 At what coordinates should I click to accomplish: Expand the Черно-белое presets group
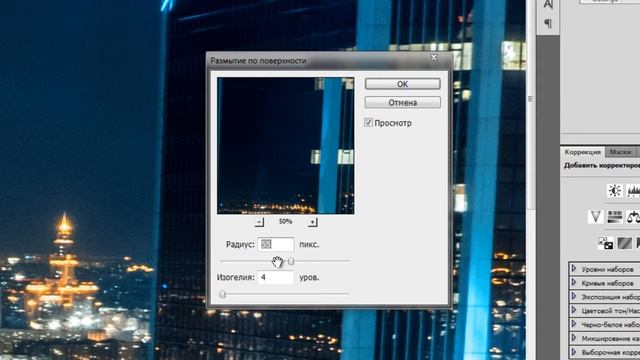click(574, 324)
